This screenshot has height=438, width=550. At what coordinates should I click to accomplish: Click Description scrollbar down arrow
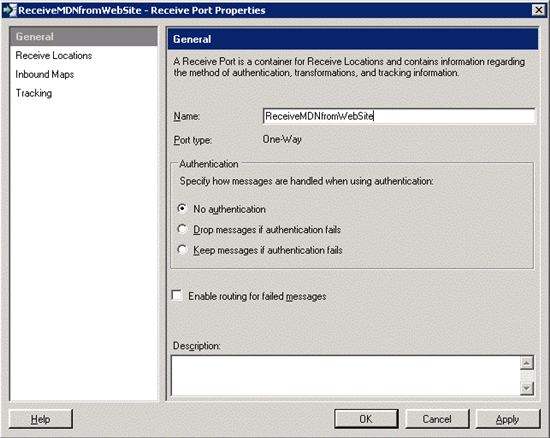click(x=527, y=388)
